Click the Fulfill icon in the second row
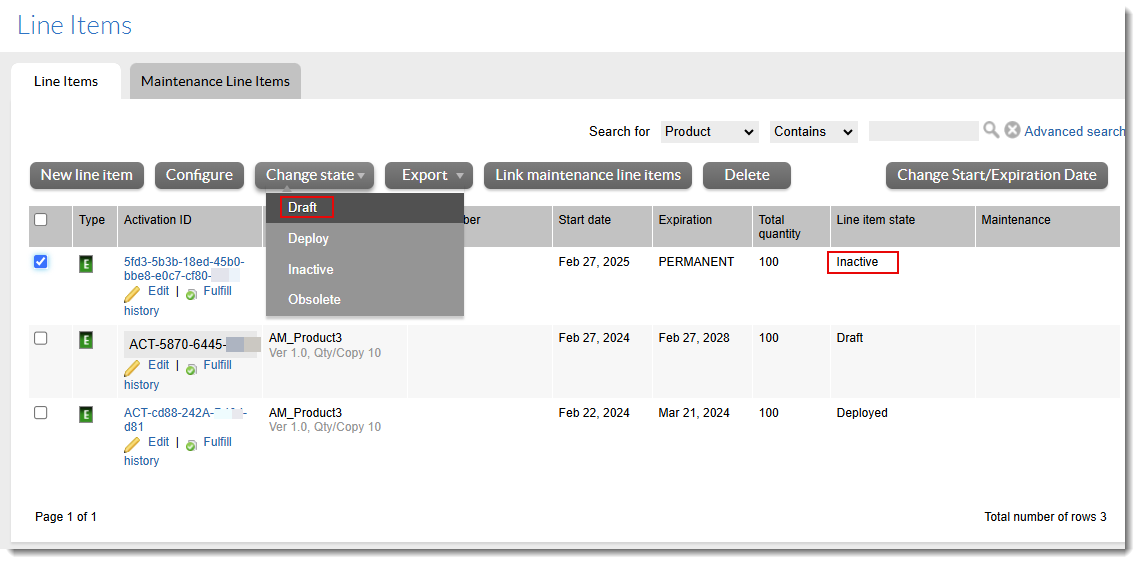Viewport: 1140px width, 564px height. [191, 368]
